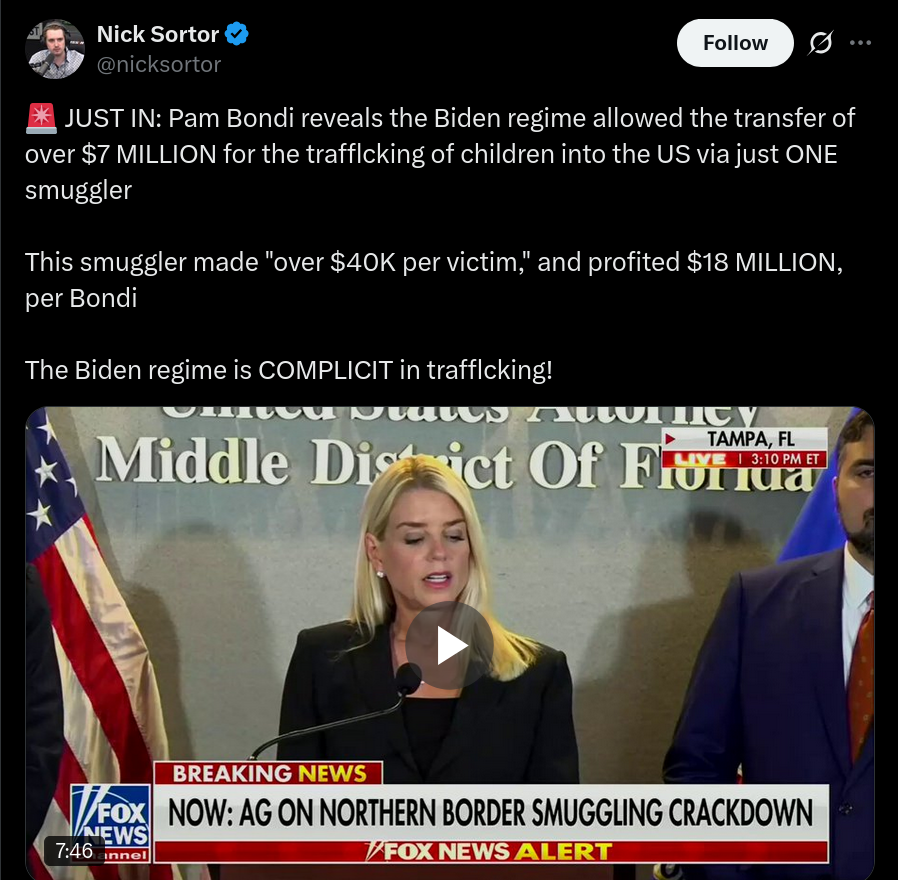Click the FOX NEWS ALERT strip
Image resolution: width=898 pixels, height=880 pixels.
click(490, 851)
